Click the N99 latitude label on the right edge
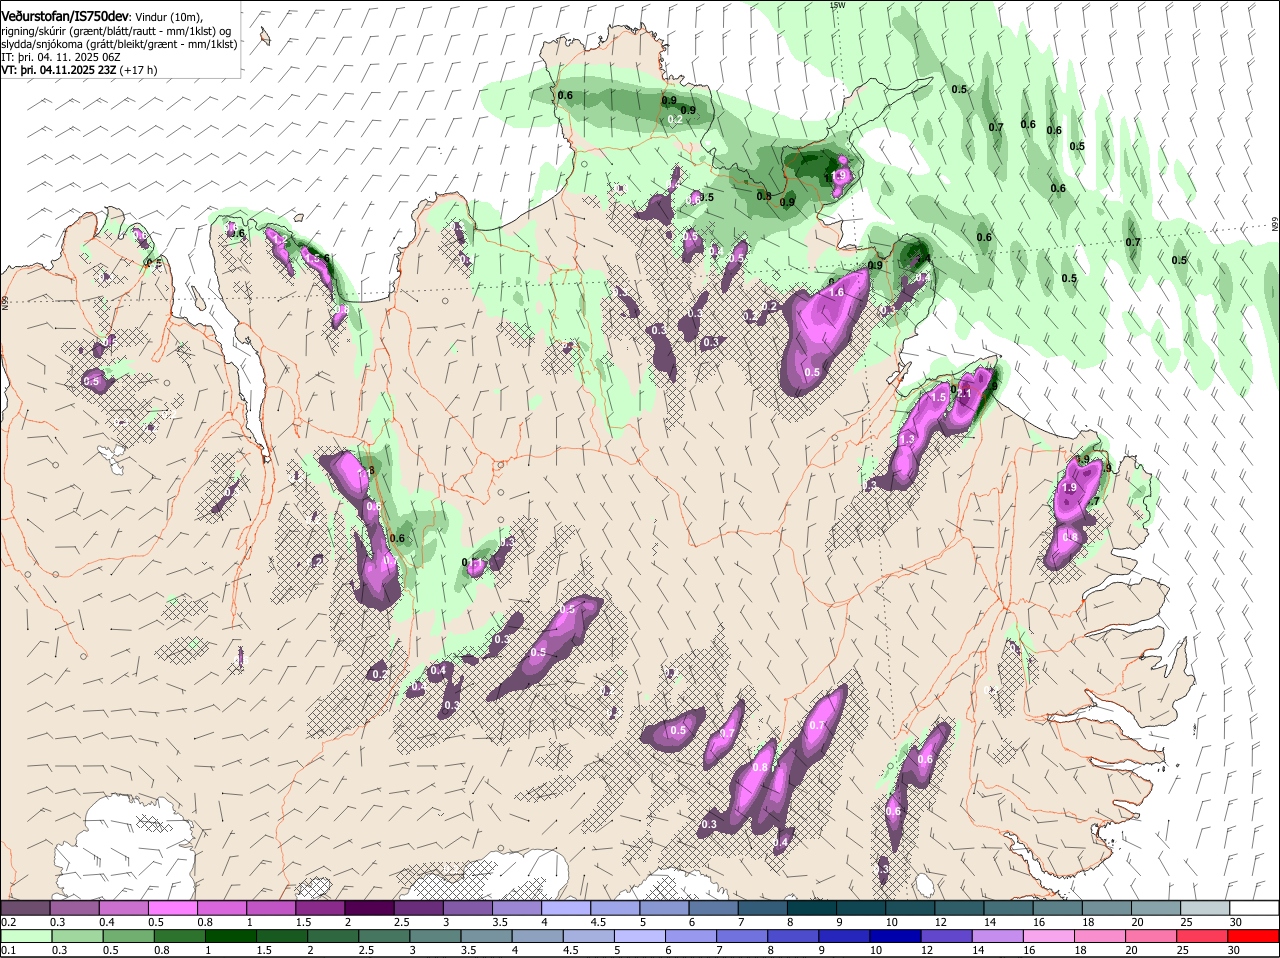Image resolution: width=1280 pixels, height=958 pixels. click(x=1275, y=226)
